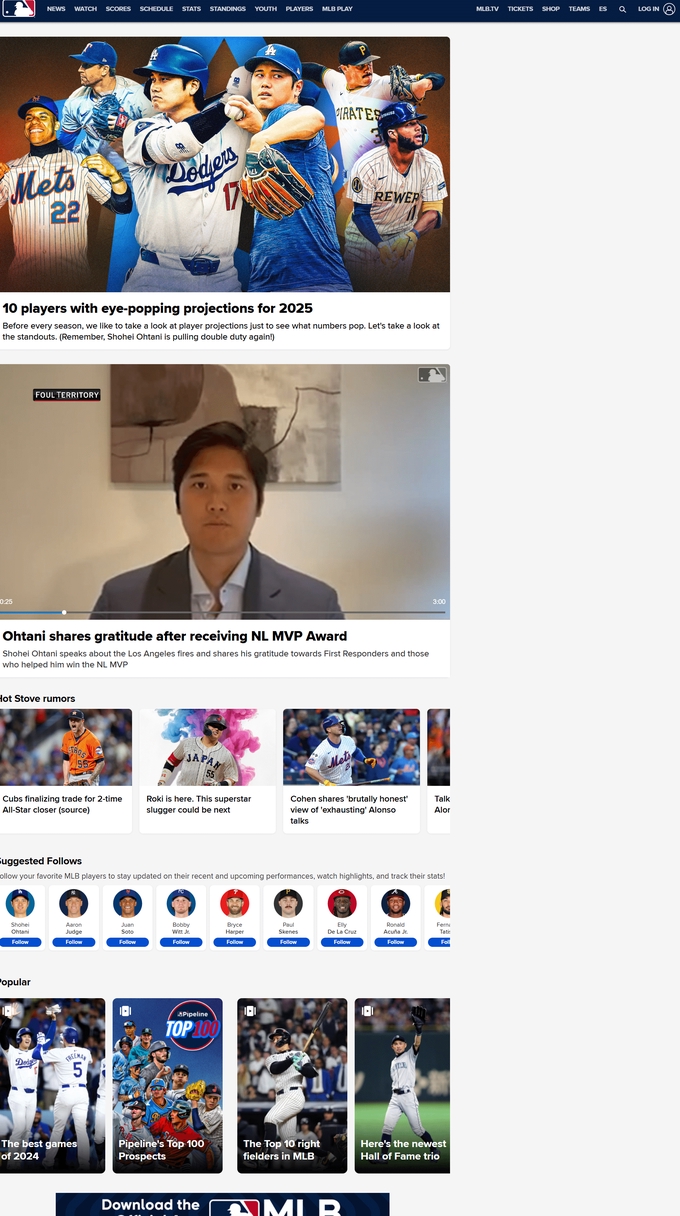Play the Ohtani MVP gratitude video
This screenshot has height=1216, width=680.
[225, 491]
